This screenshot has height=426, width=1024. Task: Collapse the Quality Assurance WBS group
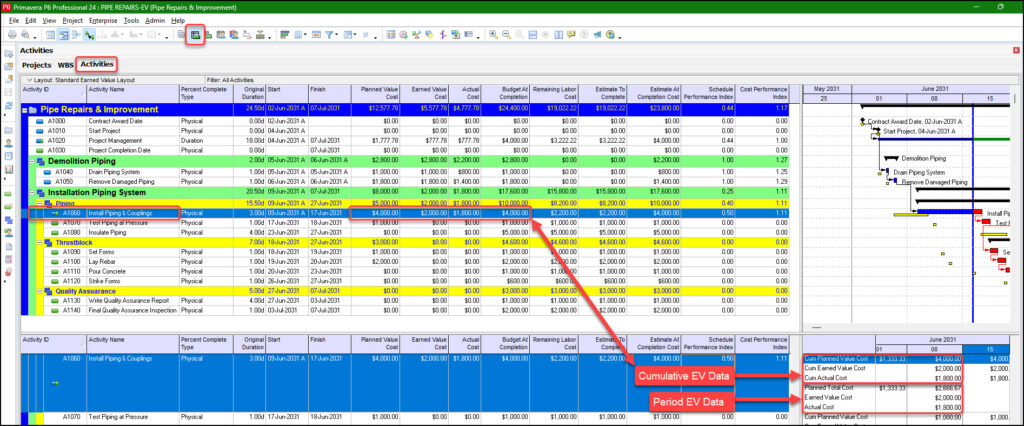pos(40,291)
